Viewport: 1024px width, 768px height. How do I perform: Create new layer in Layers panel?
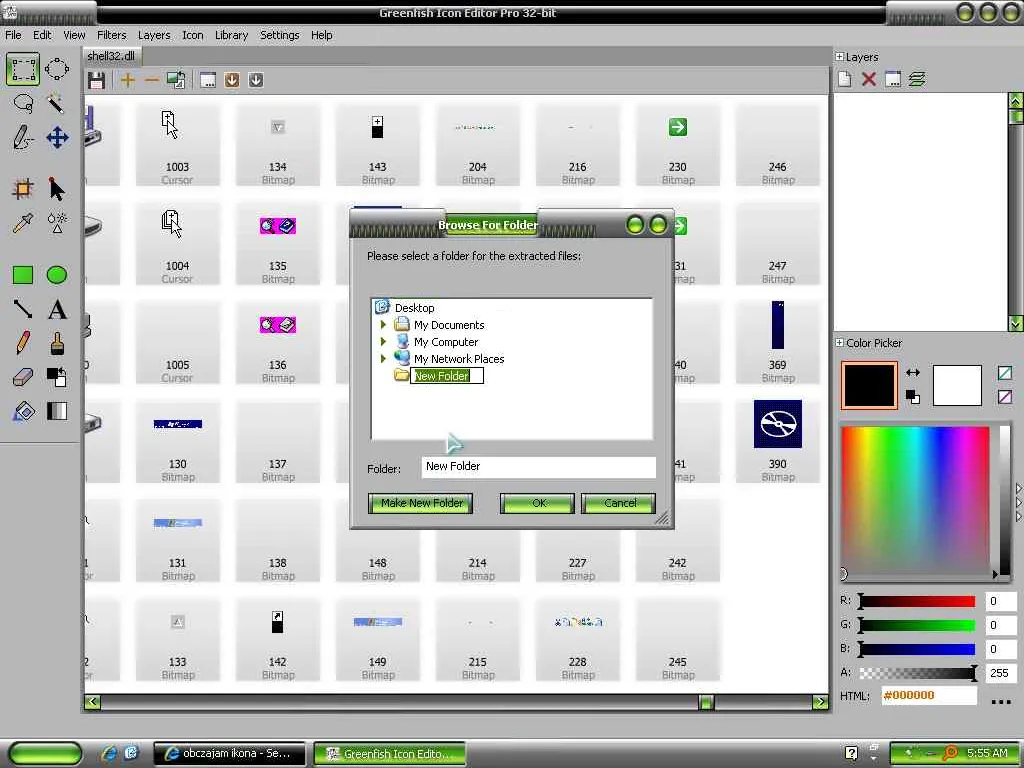coord(844,79)
